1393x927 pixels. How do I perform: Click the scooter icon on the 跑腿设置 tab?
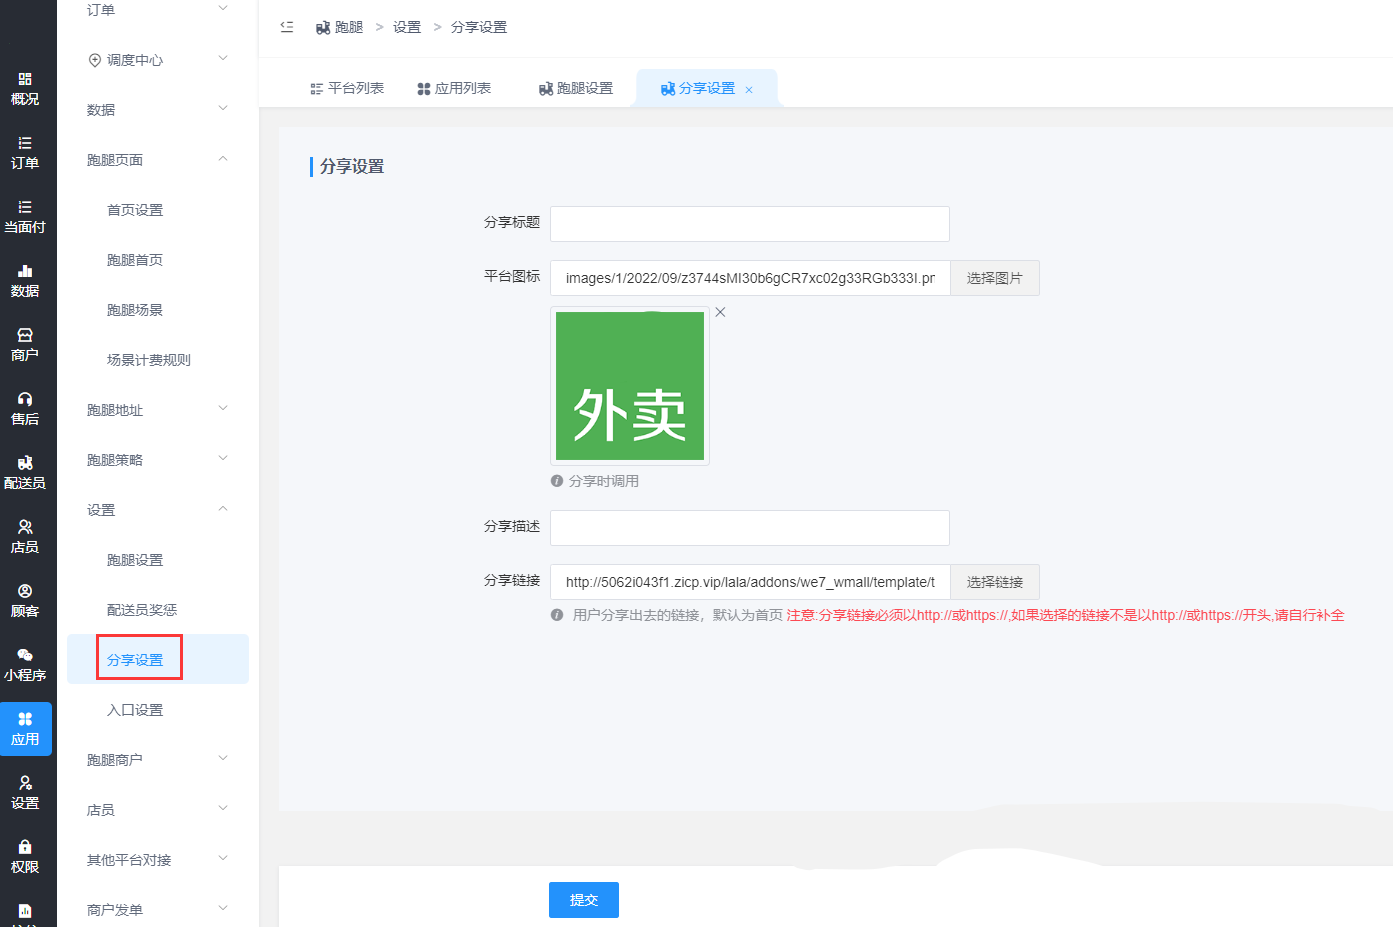[546, 89]
